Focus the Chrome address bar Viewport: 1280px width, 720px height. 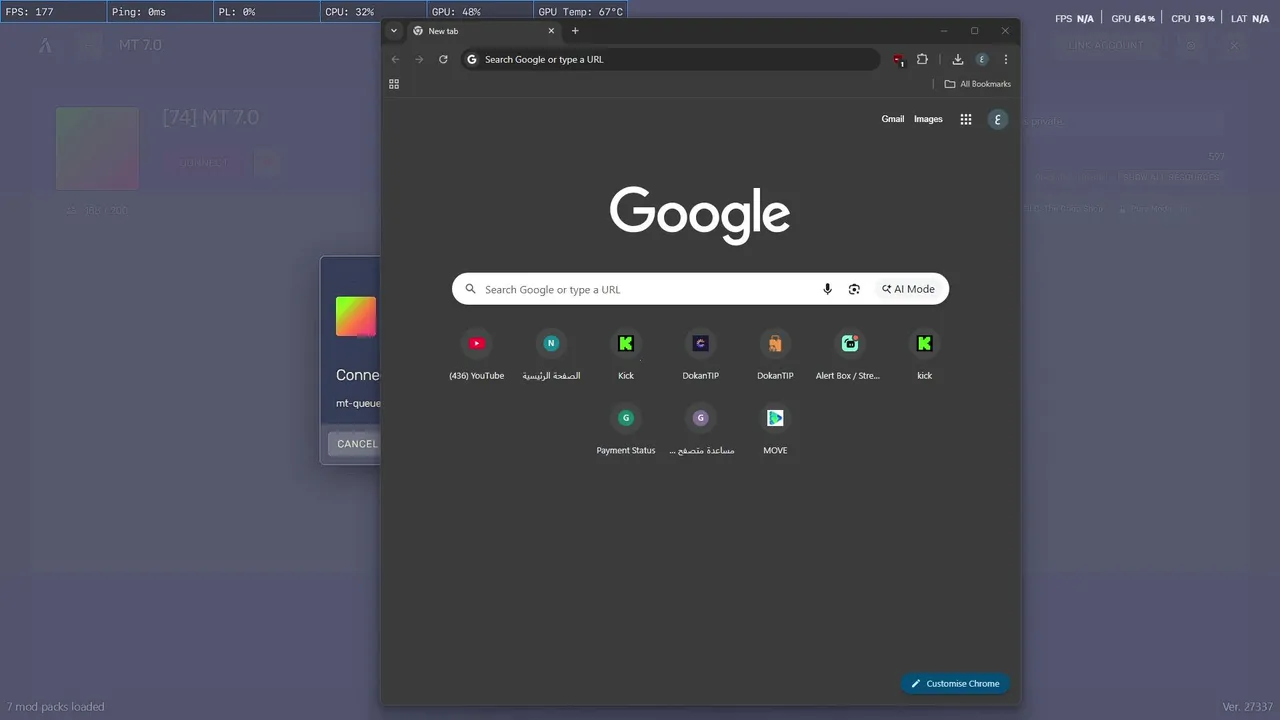(670, 59)
